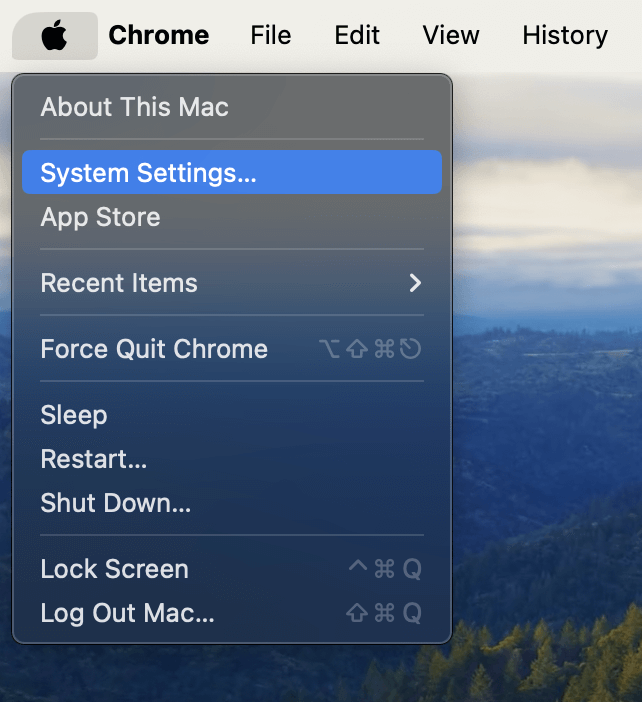Choose Log Out Mac…

tap(127, 613)
